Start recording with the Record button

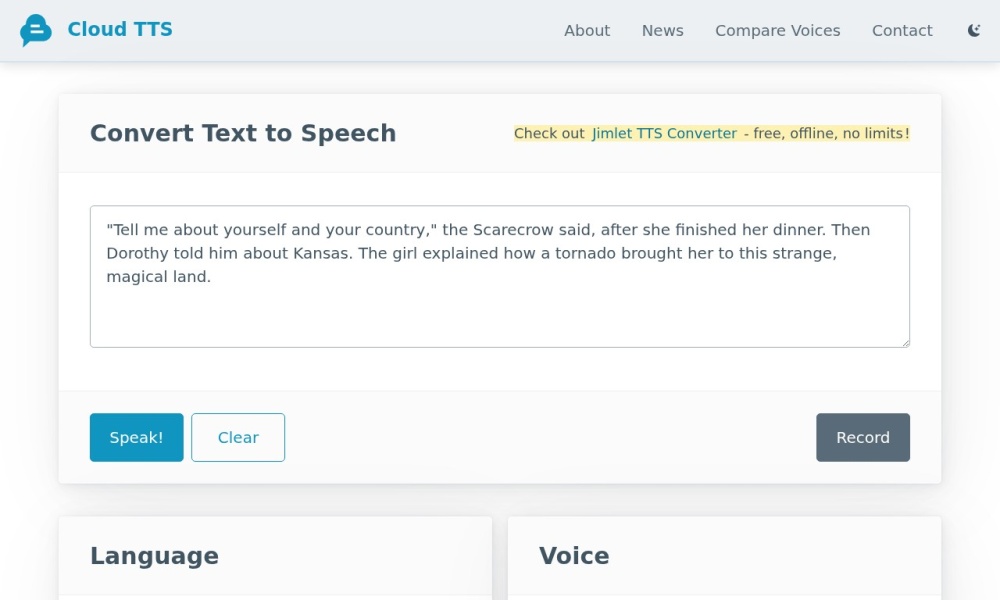coord(862,437)
